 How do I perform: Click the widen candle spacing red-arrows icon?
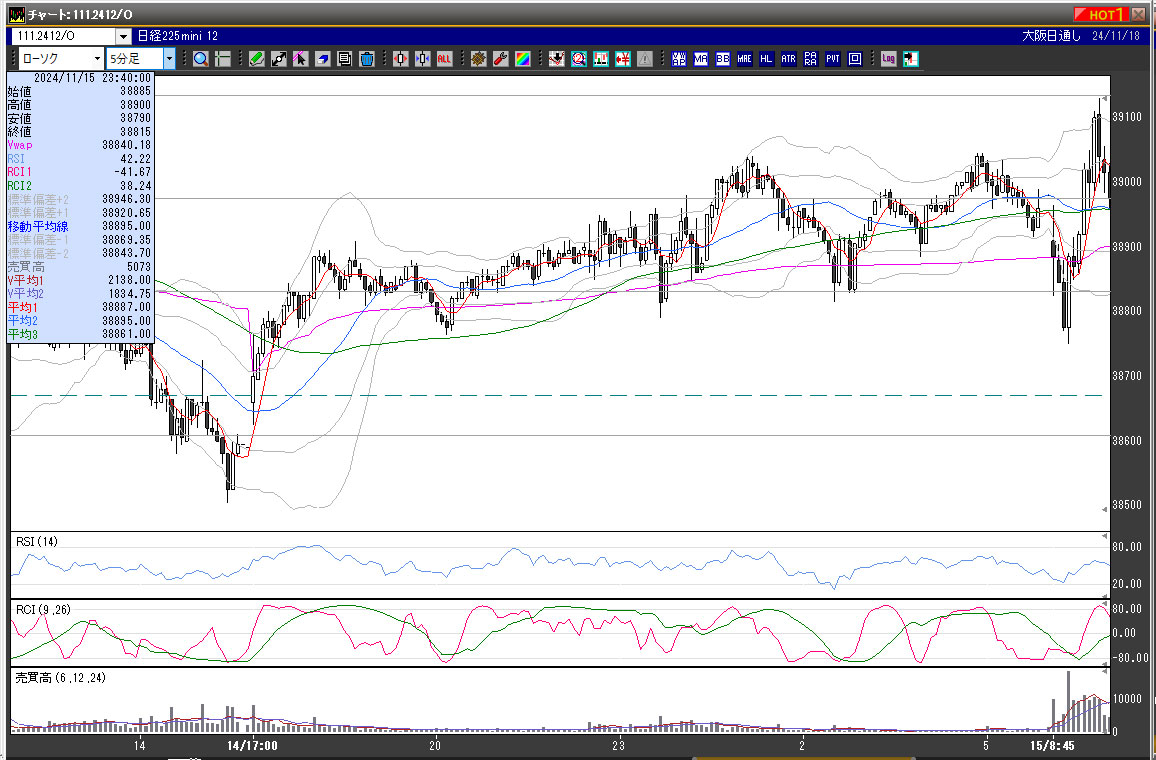(x=400, y=59)
